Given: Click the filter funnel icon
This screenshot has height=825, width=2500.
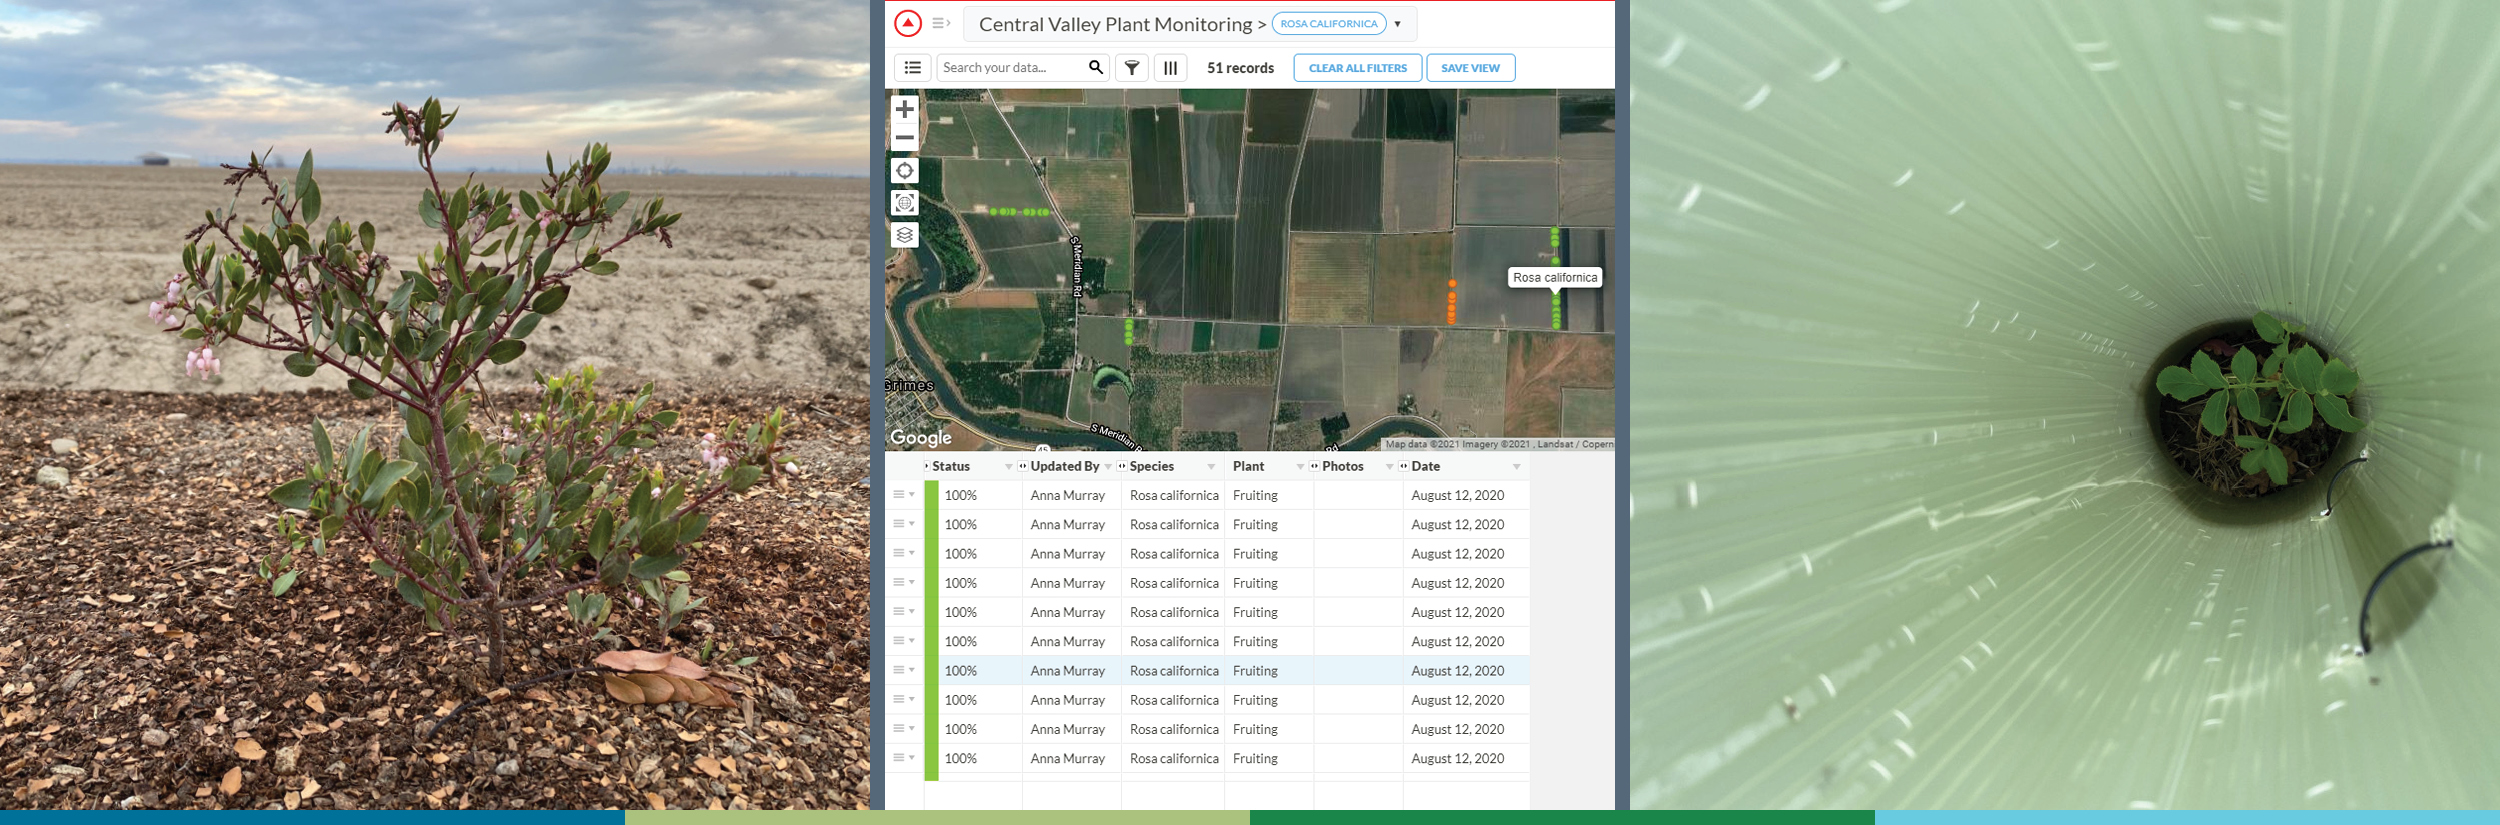Looking at the screenshot, I should point(1131,68).
